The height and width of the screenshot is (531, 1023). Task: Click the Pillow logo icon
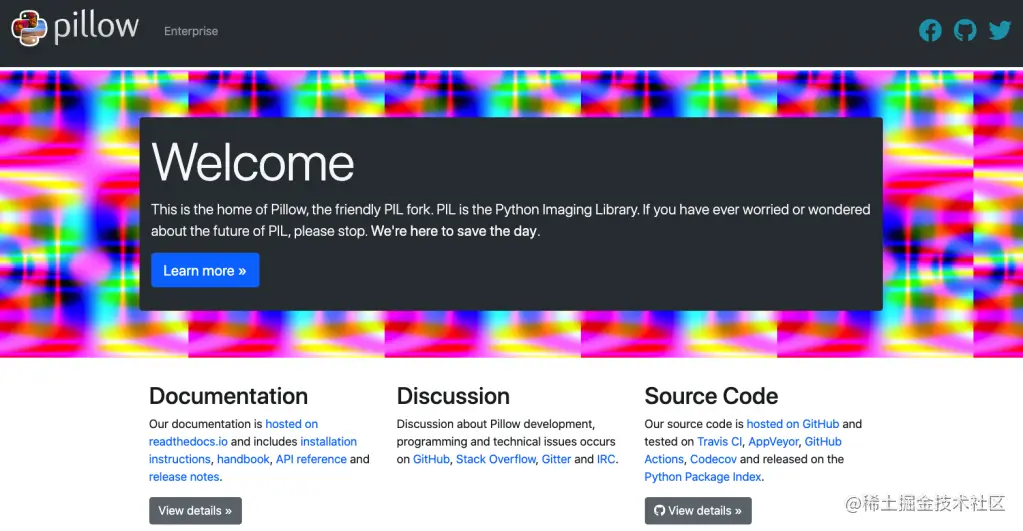tap(30, 28)
